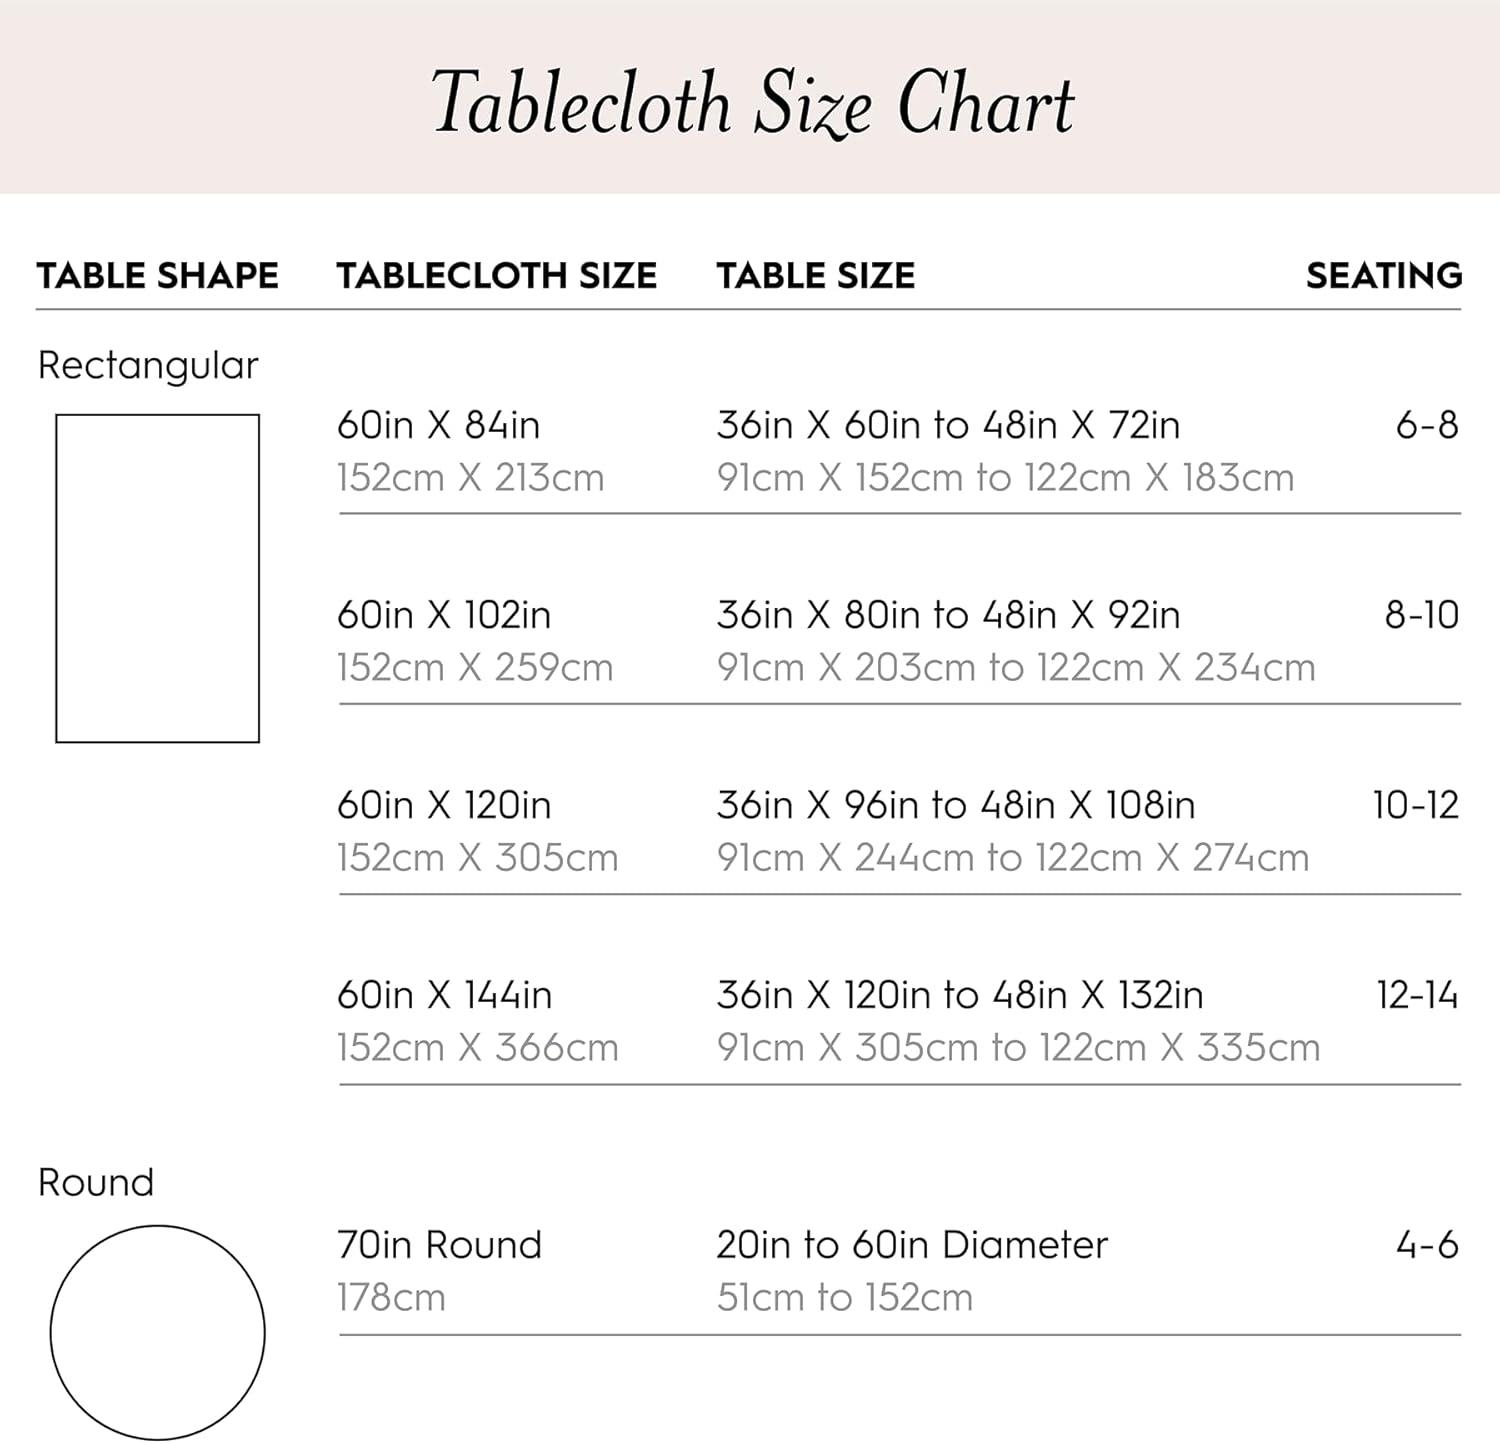Choose the 60in X 120in tablecloth size
1500x1444 pixels.
443,805
